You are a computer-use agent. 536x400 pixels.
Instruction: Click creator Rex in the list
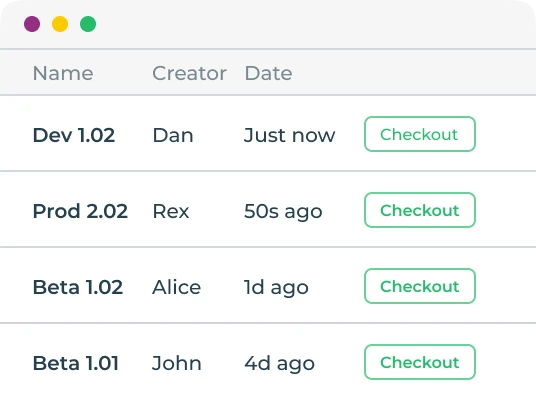[x=171, y=211]
